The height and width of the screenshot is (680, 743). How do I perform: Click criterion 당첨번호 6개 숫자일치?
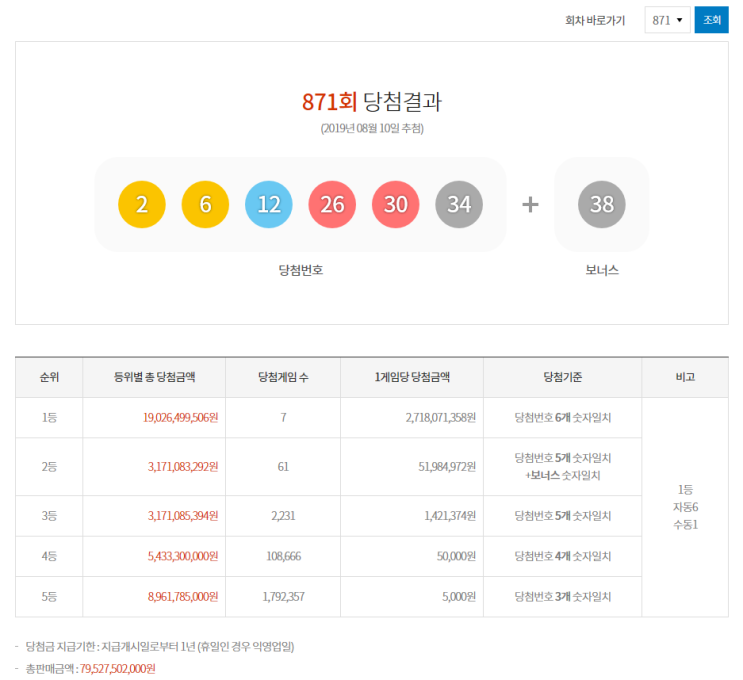(x=562, y=417)
